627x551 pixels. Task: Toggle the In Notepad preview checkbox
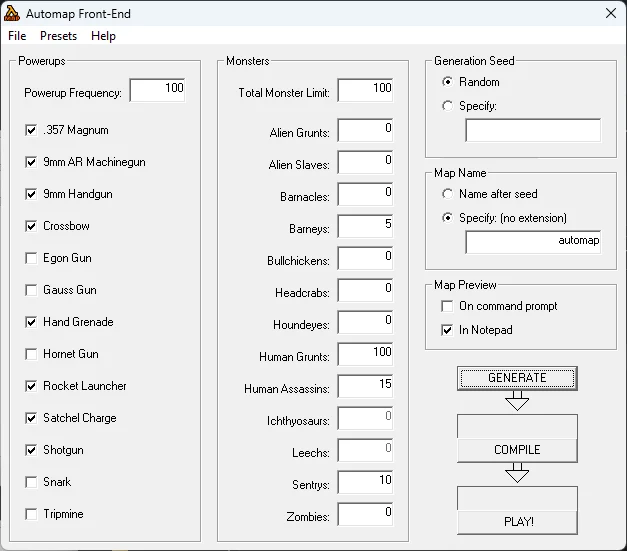click(x=447, y=330)
